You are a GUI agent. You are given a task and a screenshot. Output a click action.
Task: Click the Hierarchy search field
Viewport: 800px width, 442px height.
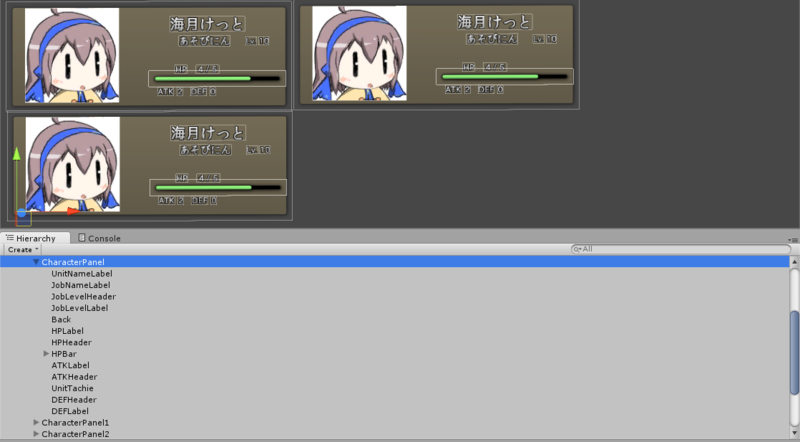point(681,249)
